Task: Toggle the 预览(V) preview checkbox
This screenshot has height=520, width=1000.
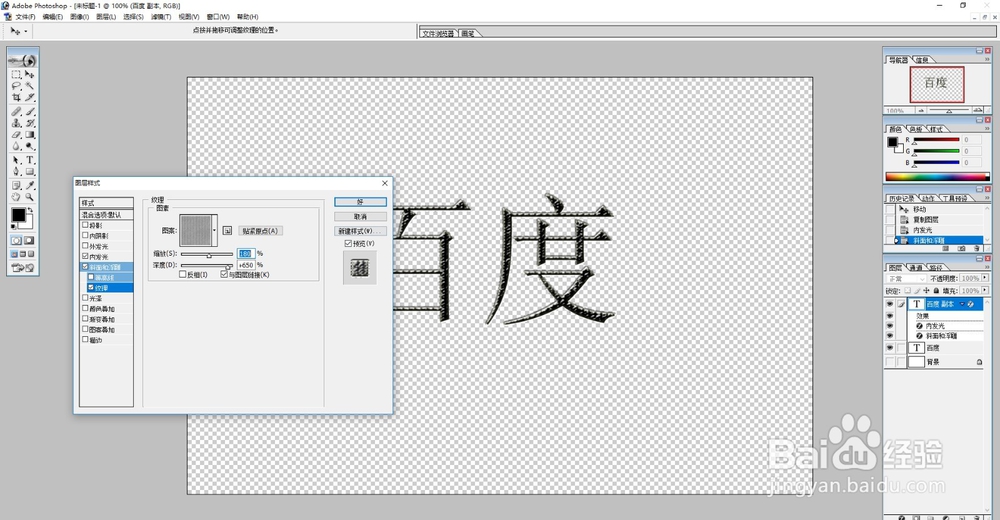Action: pos(348,243)
